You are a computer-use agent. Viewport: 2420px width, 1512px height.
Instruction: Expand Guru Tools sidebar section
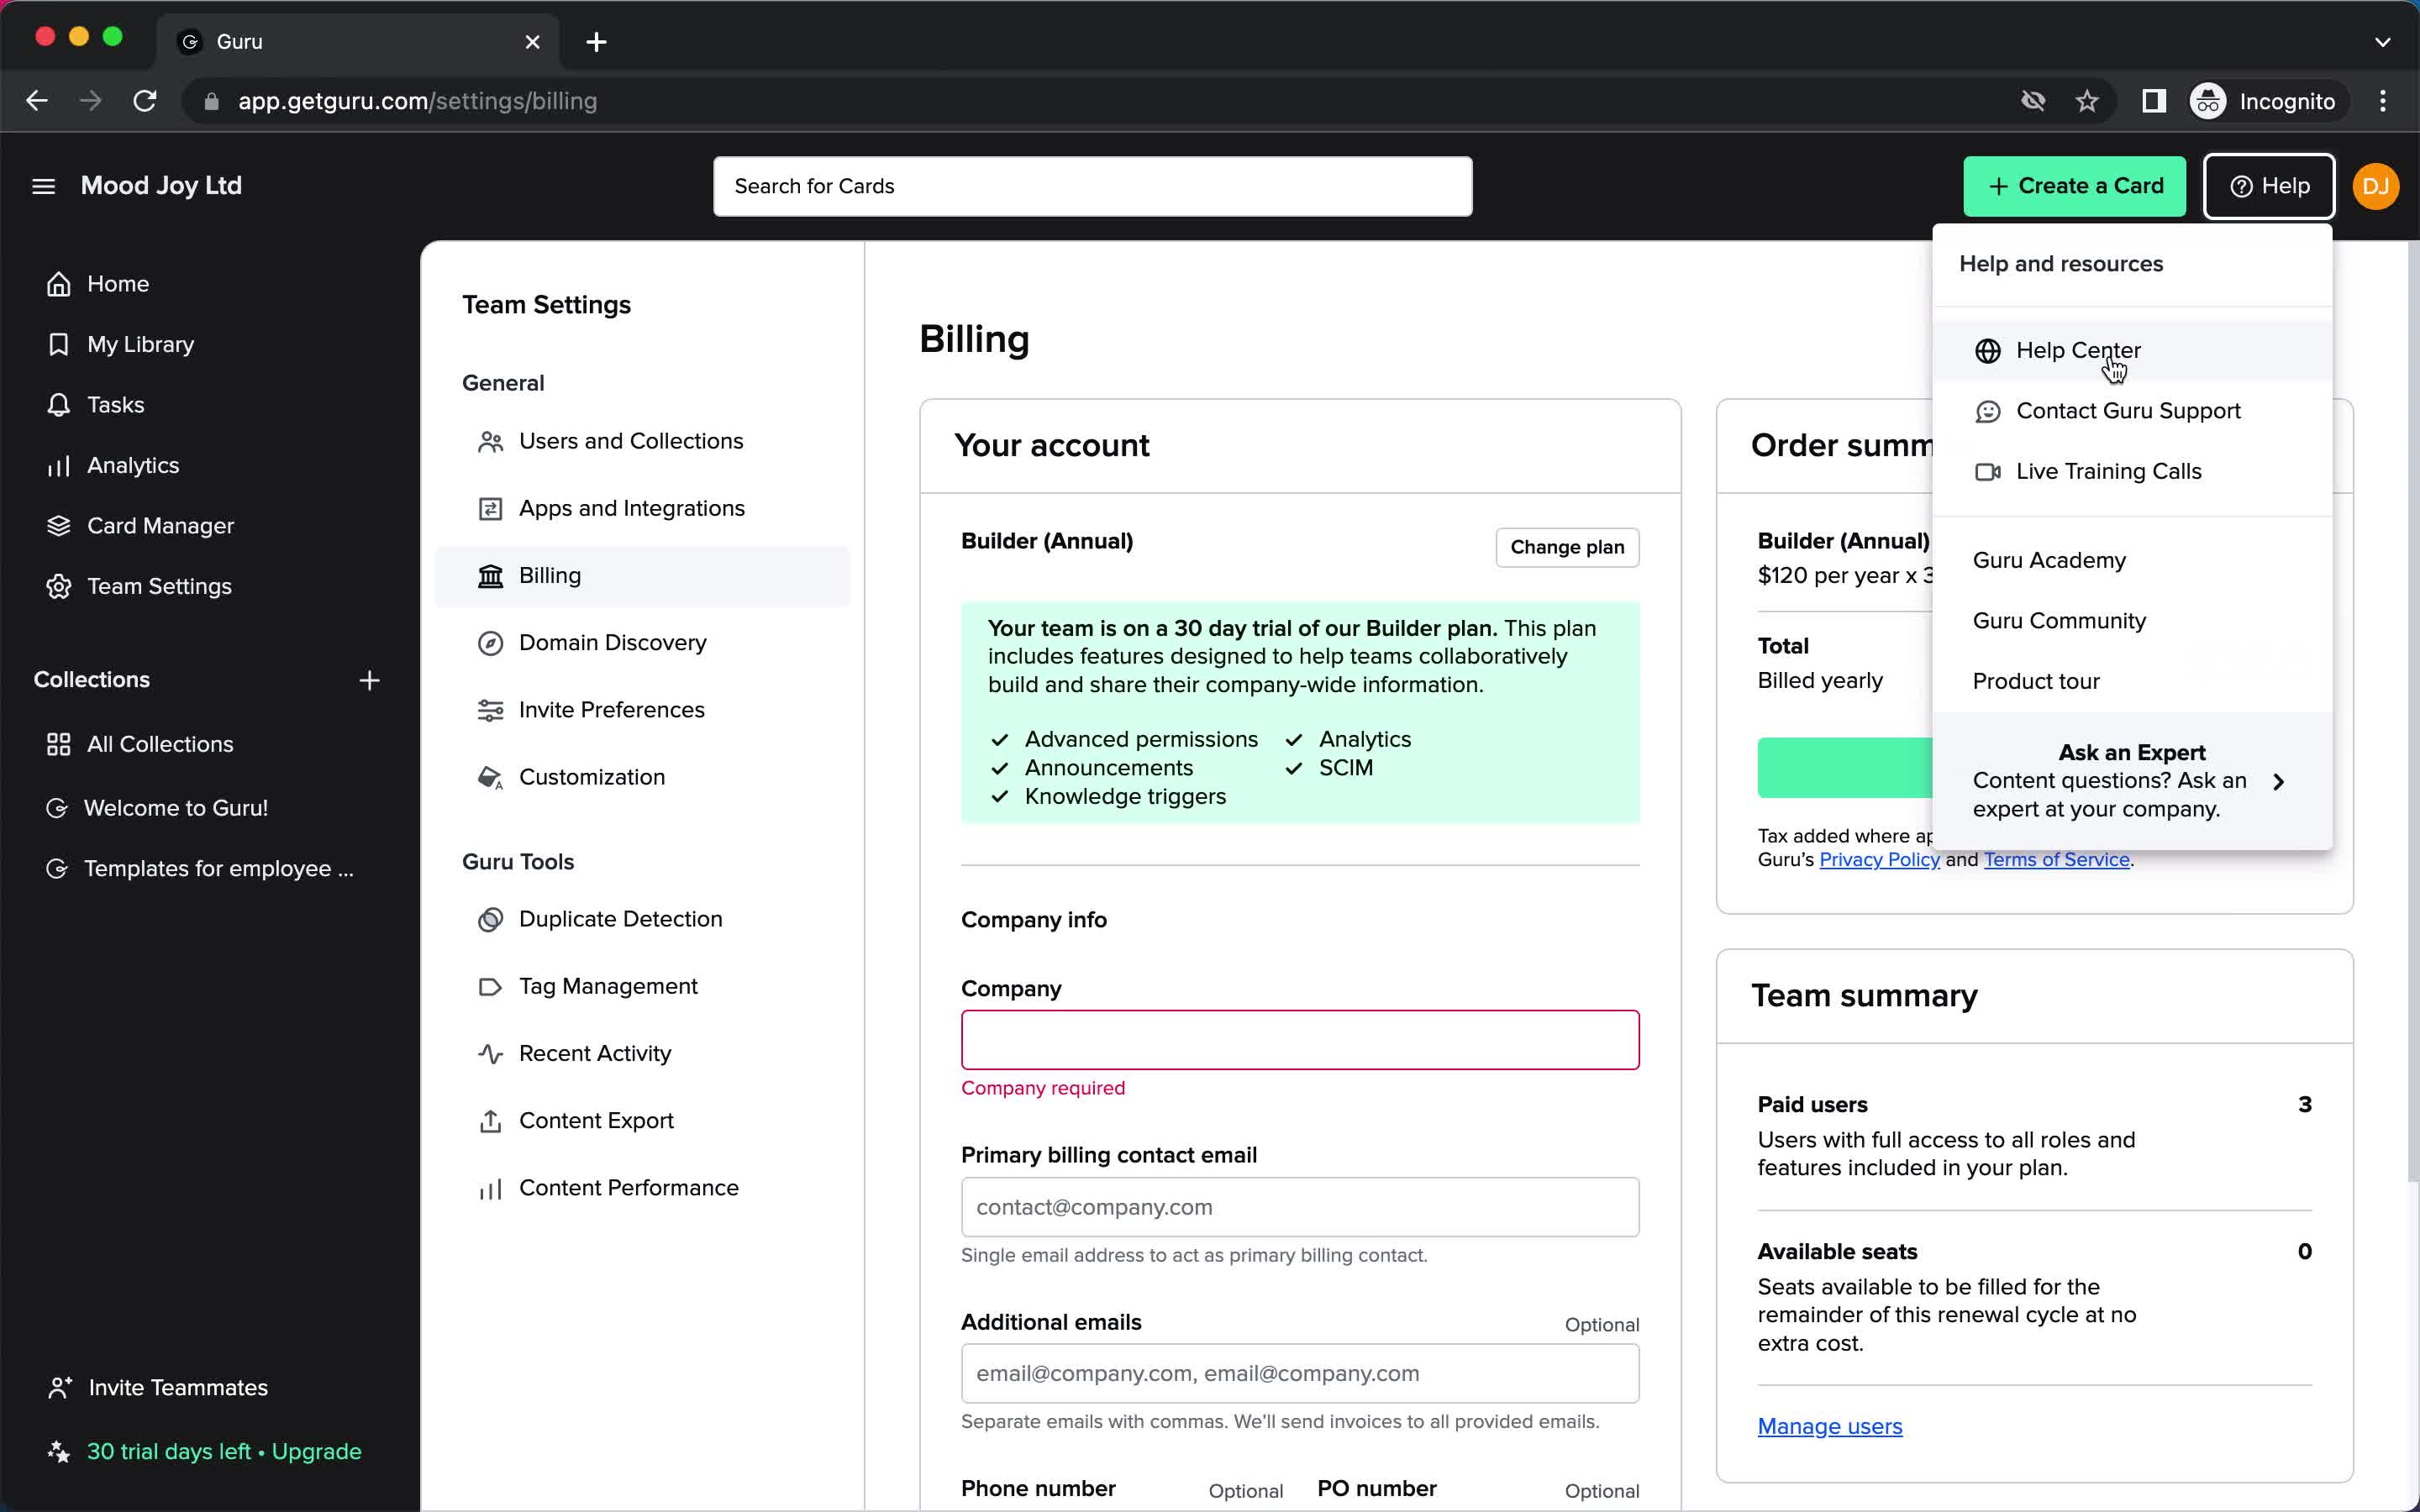(519, 860)
